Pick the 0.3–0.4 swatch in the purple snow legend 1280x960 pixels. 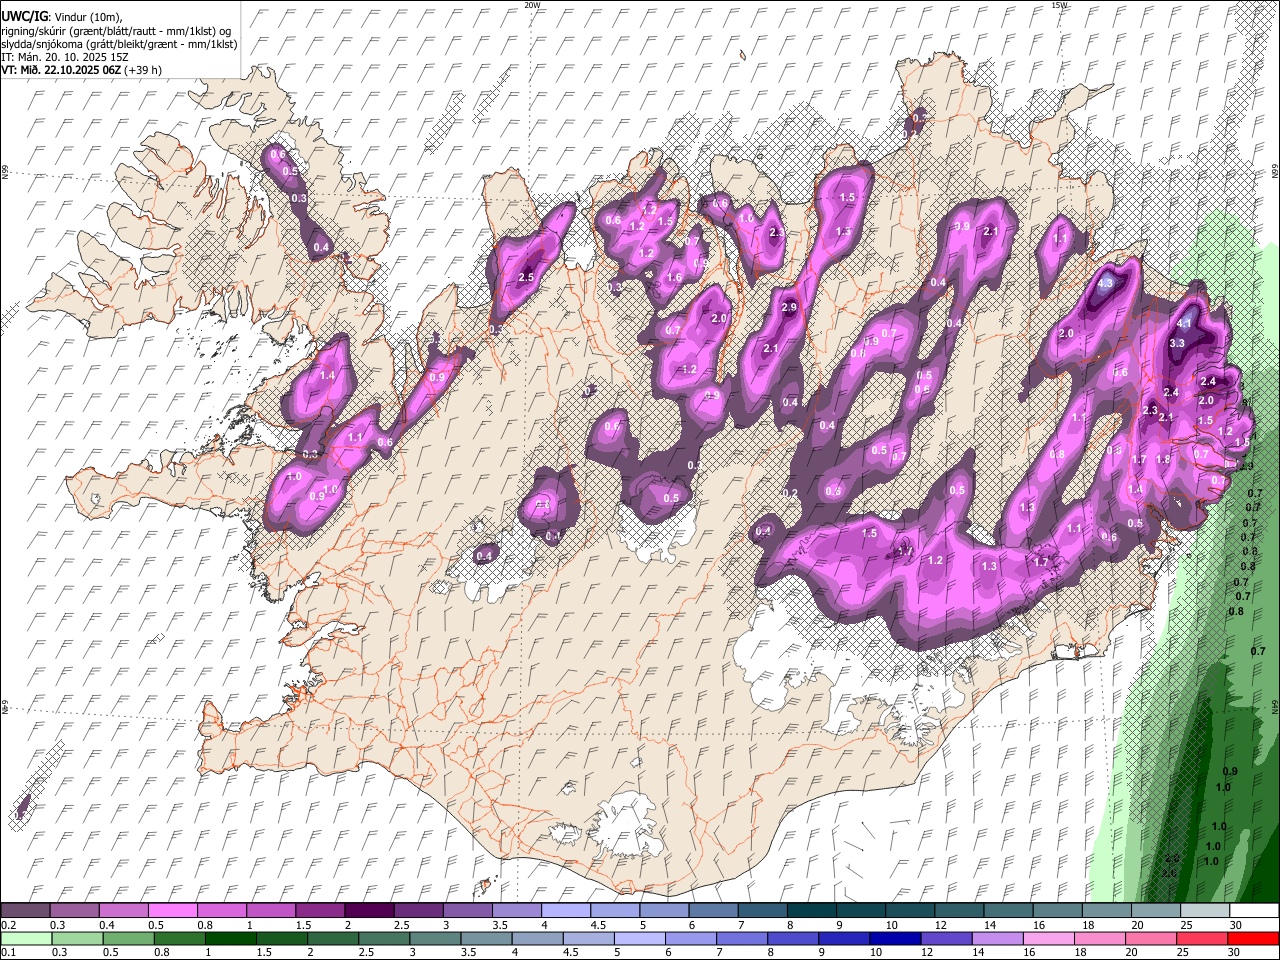click(x=74, y=910)
